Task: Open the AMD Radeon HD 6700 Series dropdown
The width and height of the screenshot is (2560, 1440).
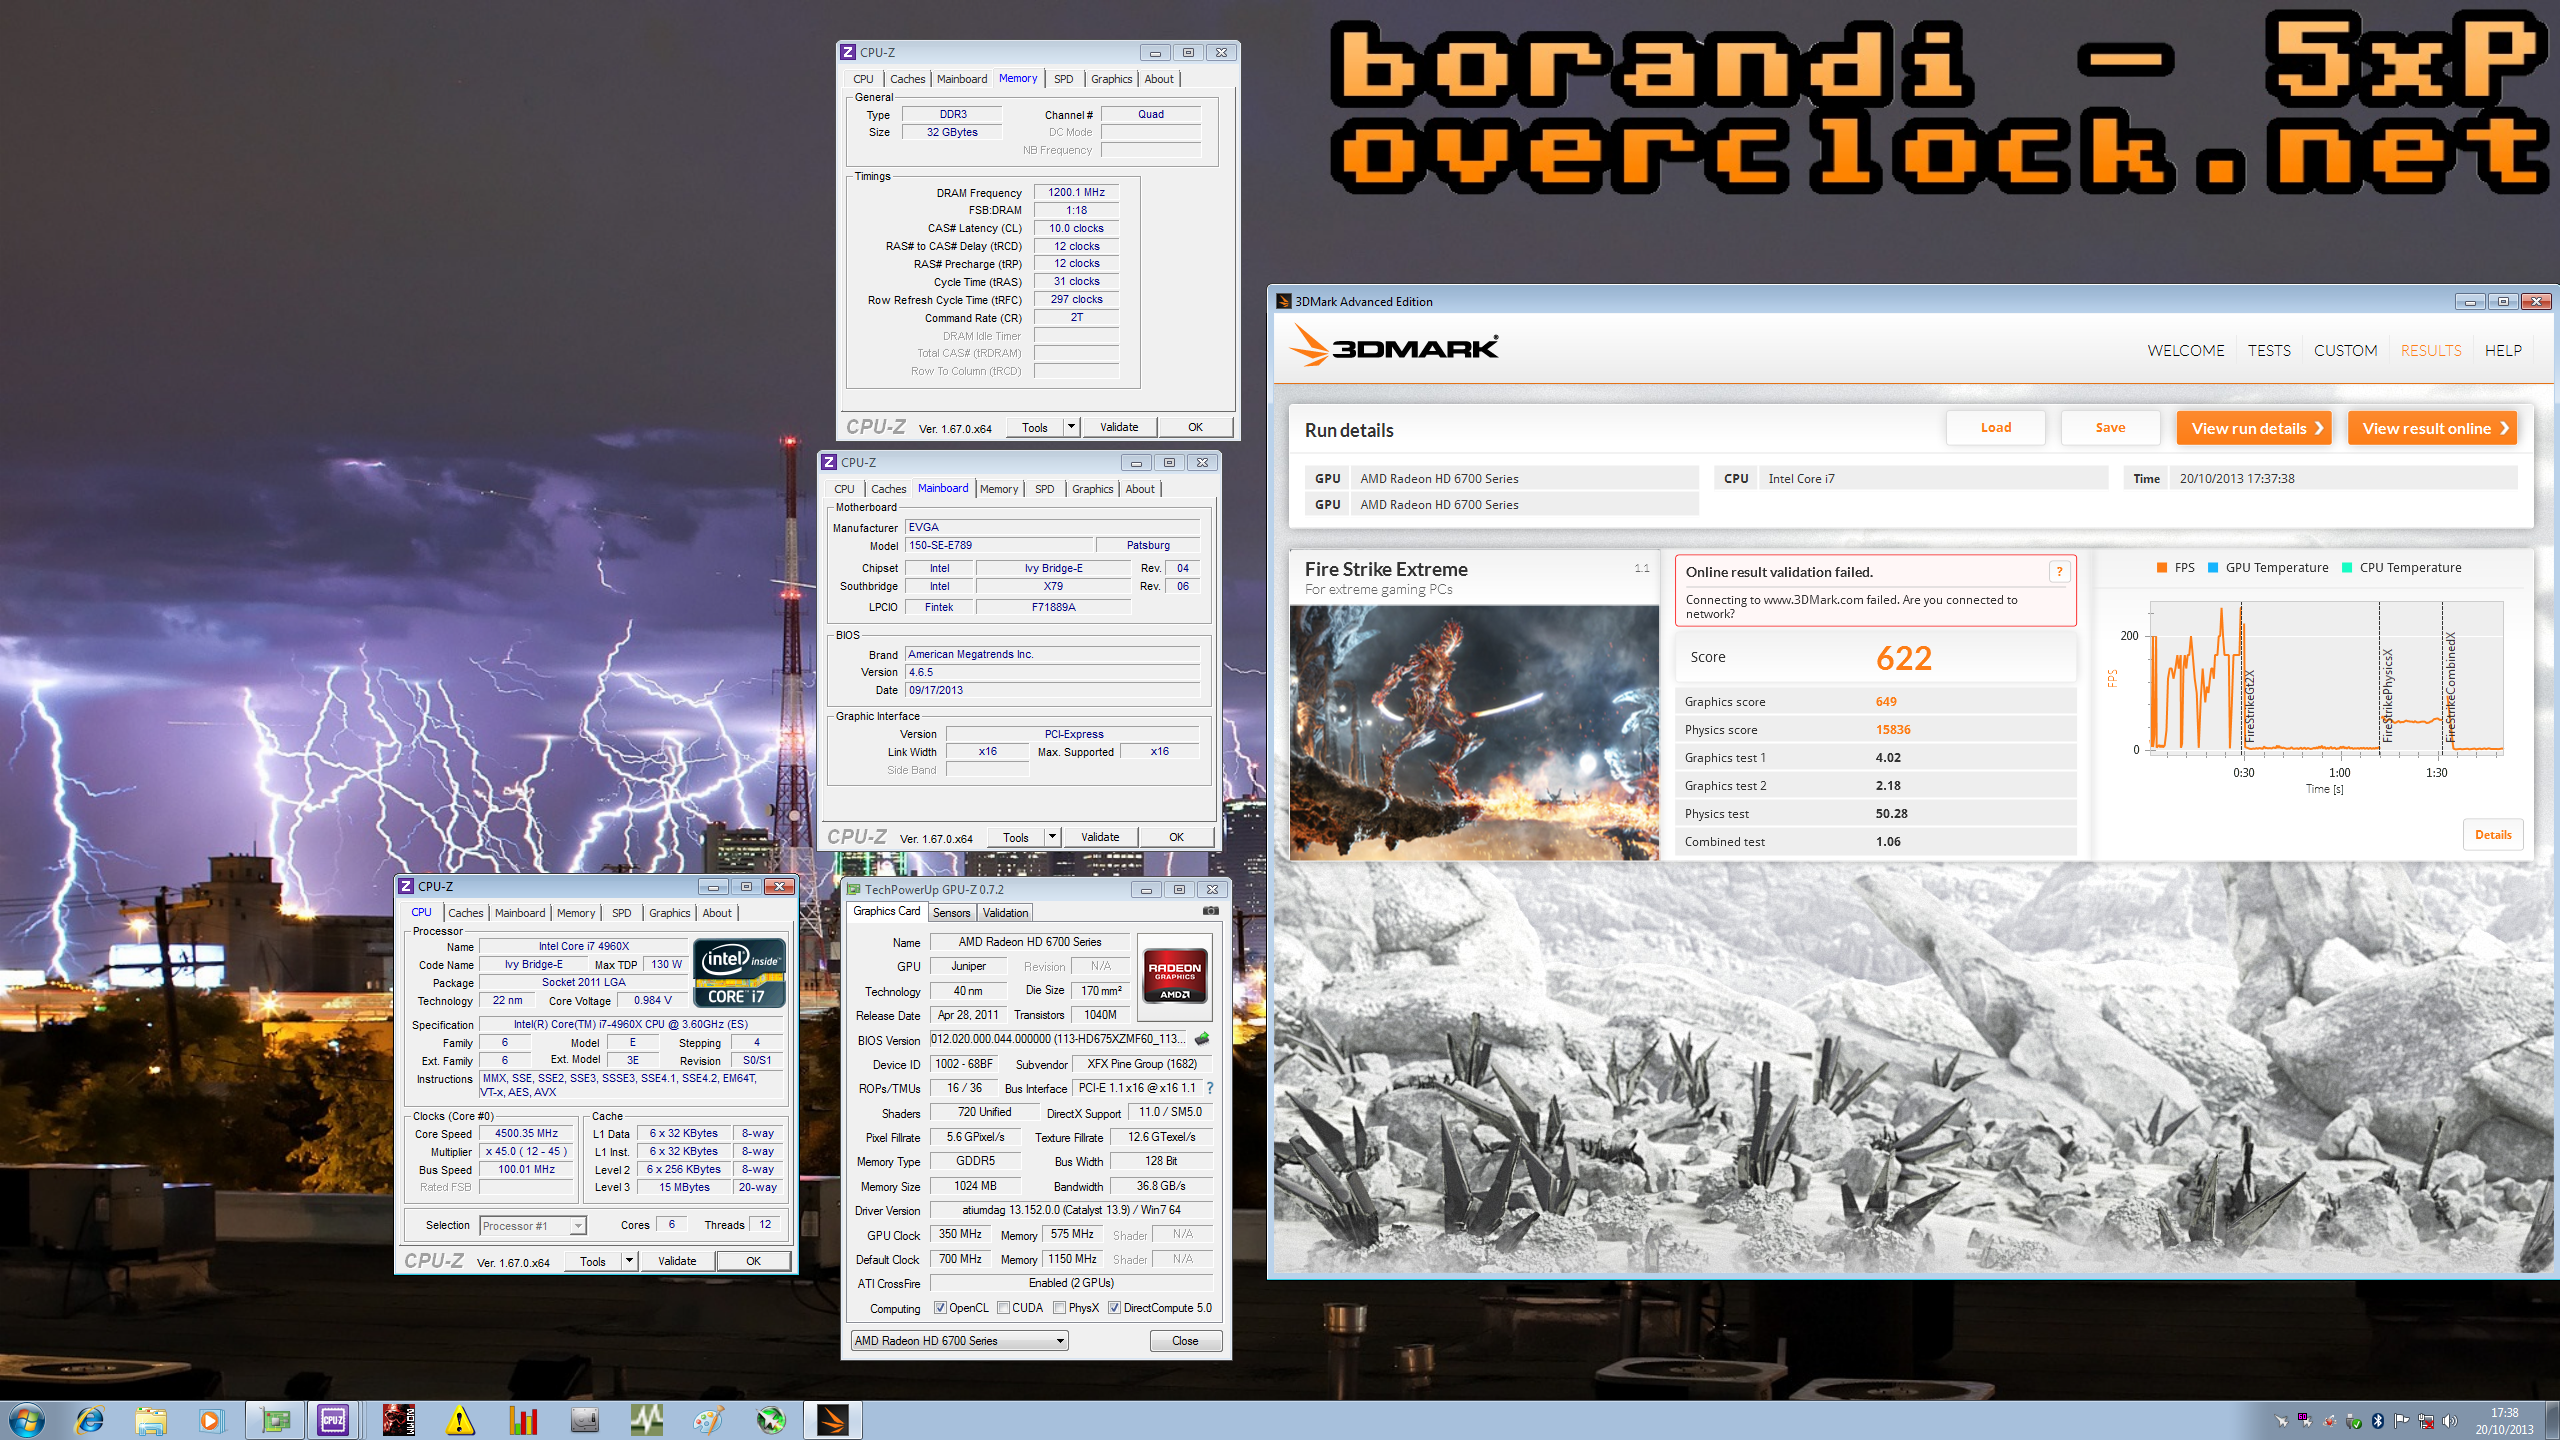Action: tap(959, 1341)
